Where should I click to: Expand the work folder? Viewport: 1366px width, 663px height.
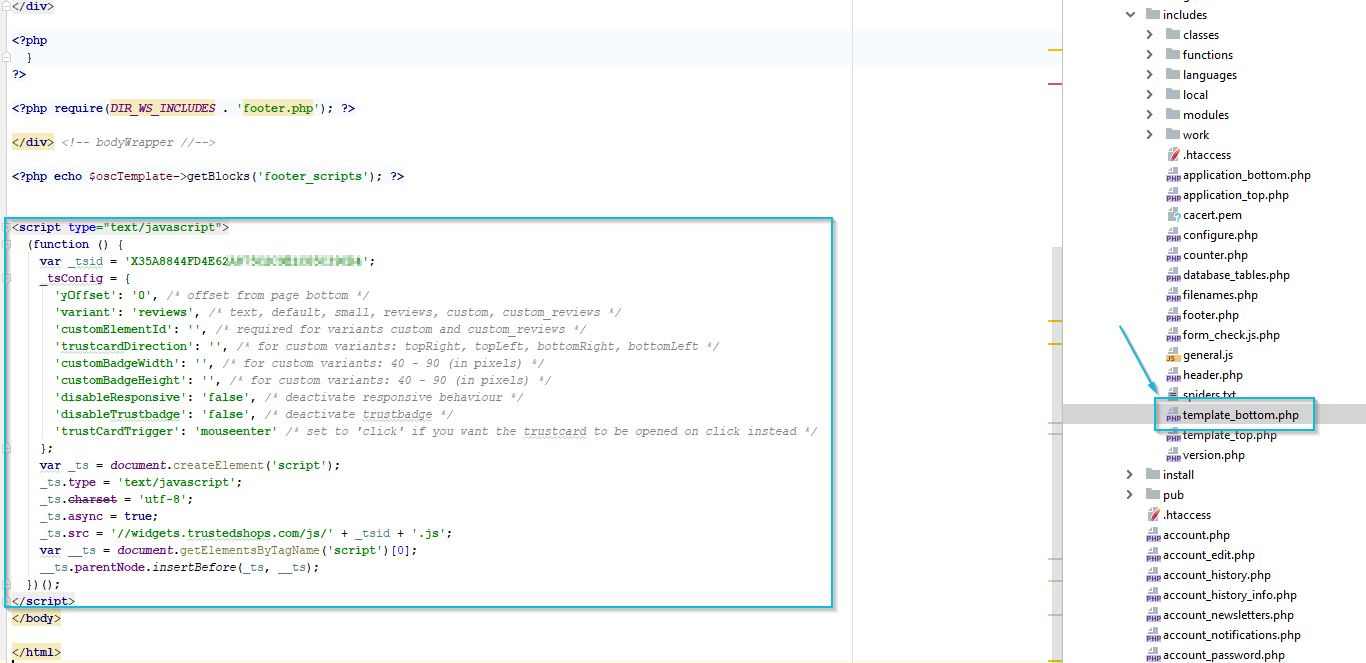[x=1150, y=135]
